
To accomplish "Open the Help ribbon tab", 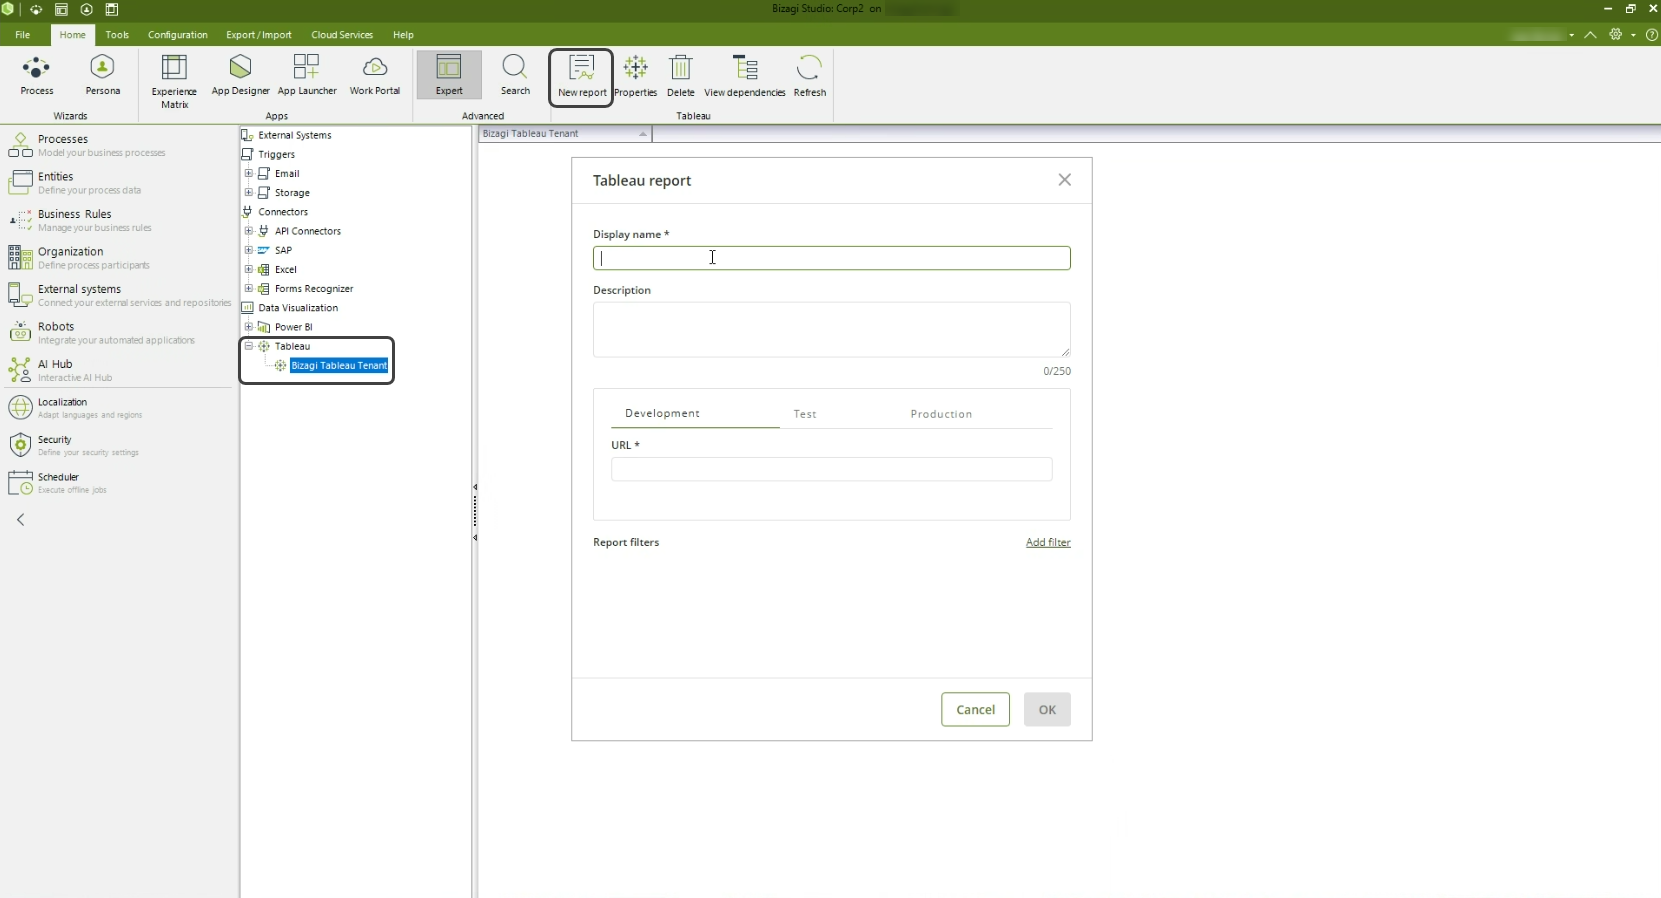I will click(403, 35).
